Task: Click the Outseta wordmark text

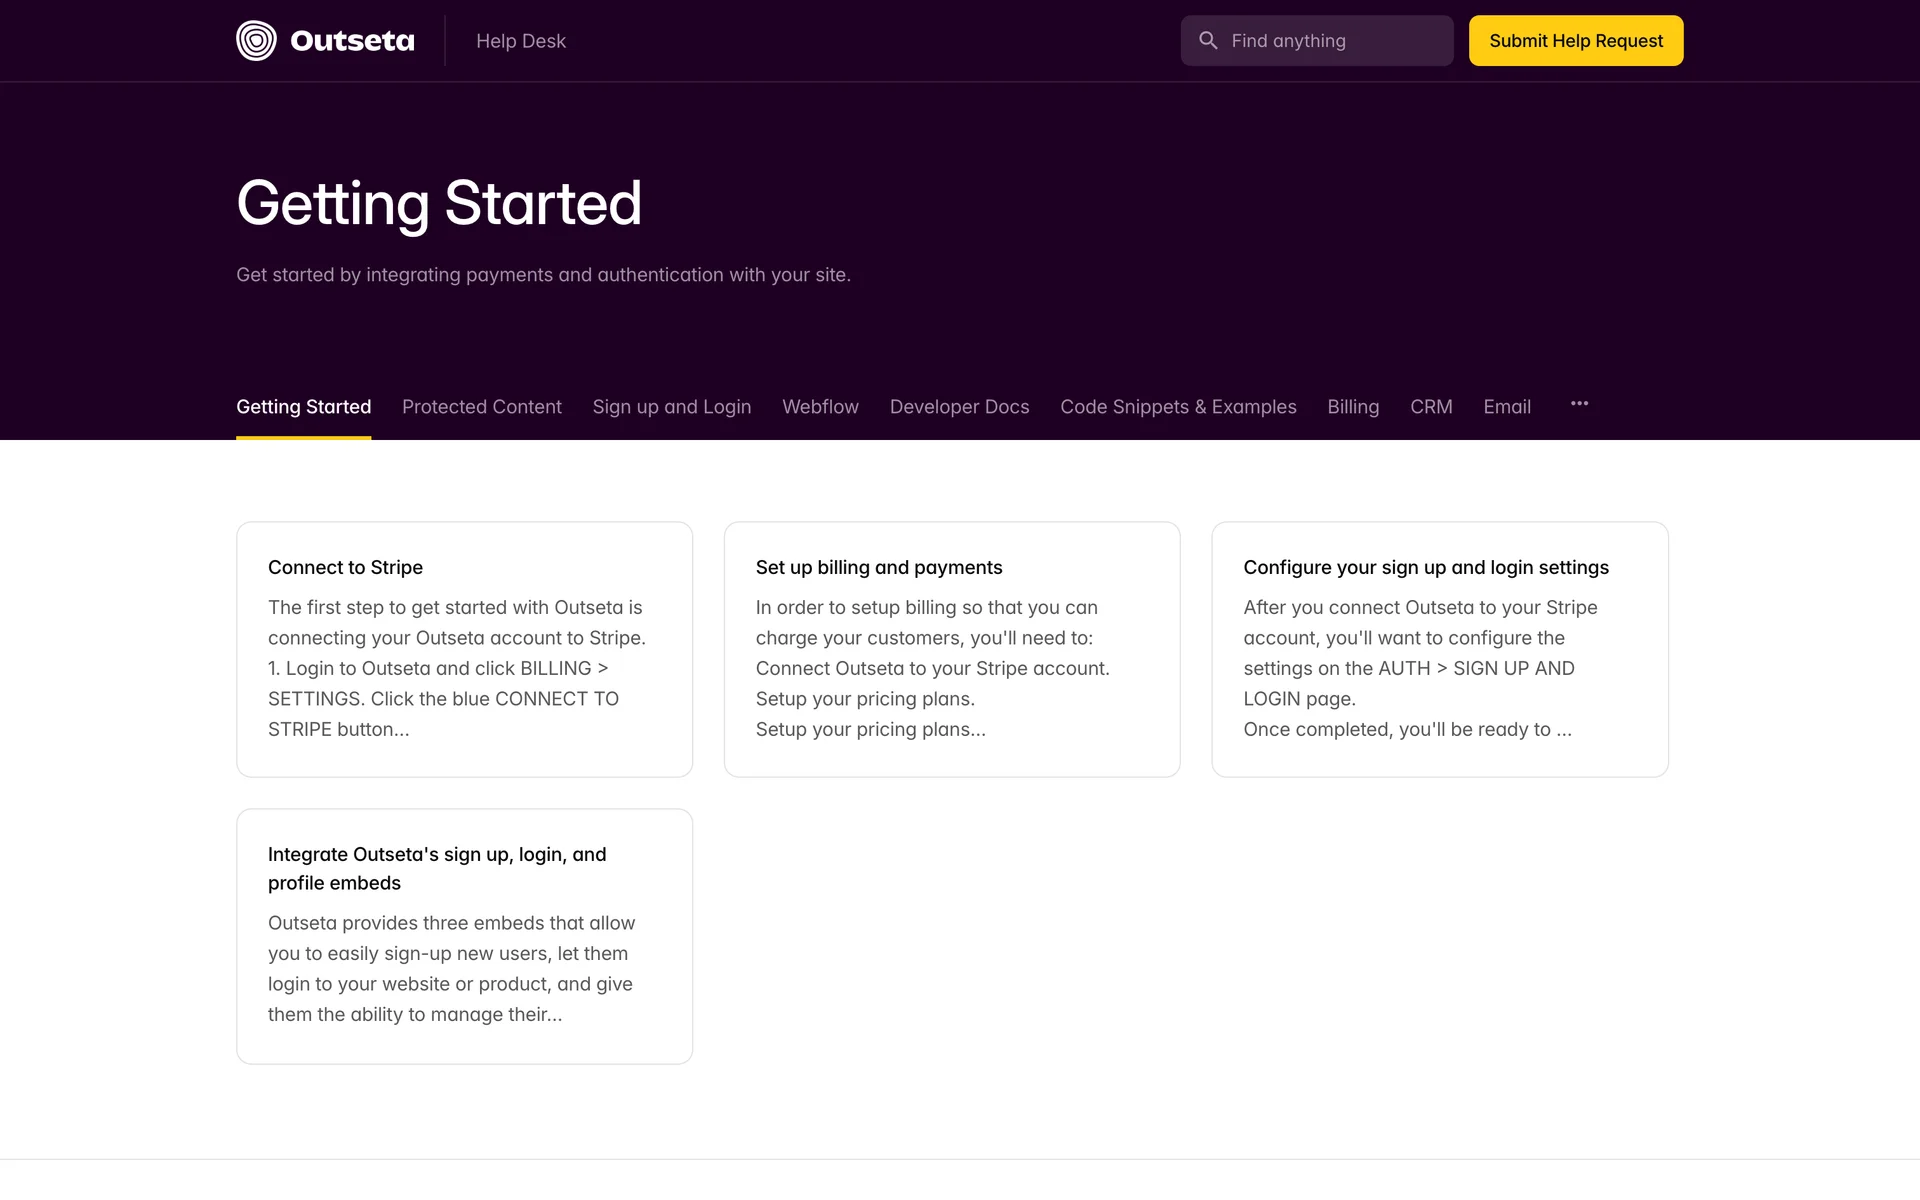Action: point(352,41)
